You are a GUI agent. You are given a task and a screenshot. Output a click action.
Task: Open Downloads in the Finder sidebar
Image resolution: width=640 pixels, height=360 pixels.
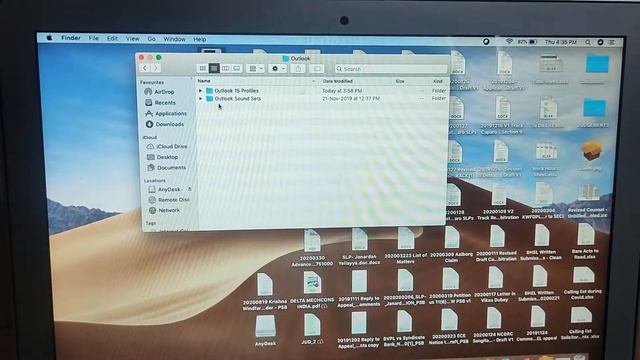(x=164, y=124)
